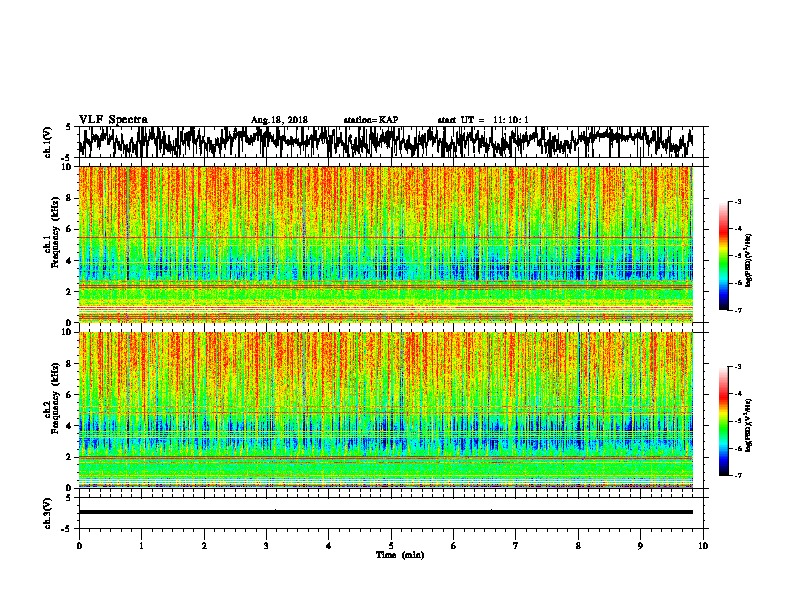This screenshot has width=792, height=612.
Task: Click the time axis tick label "9"
Action: (640, 546)
